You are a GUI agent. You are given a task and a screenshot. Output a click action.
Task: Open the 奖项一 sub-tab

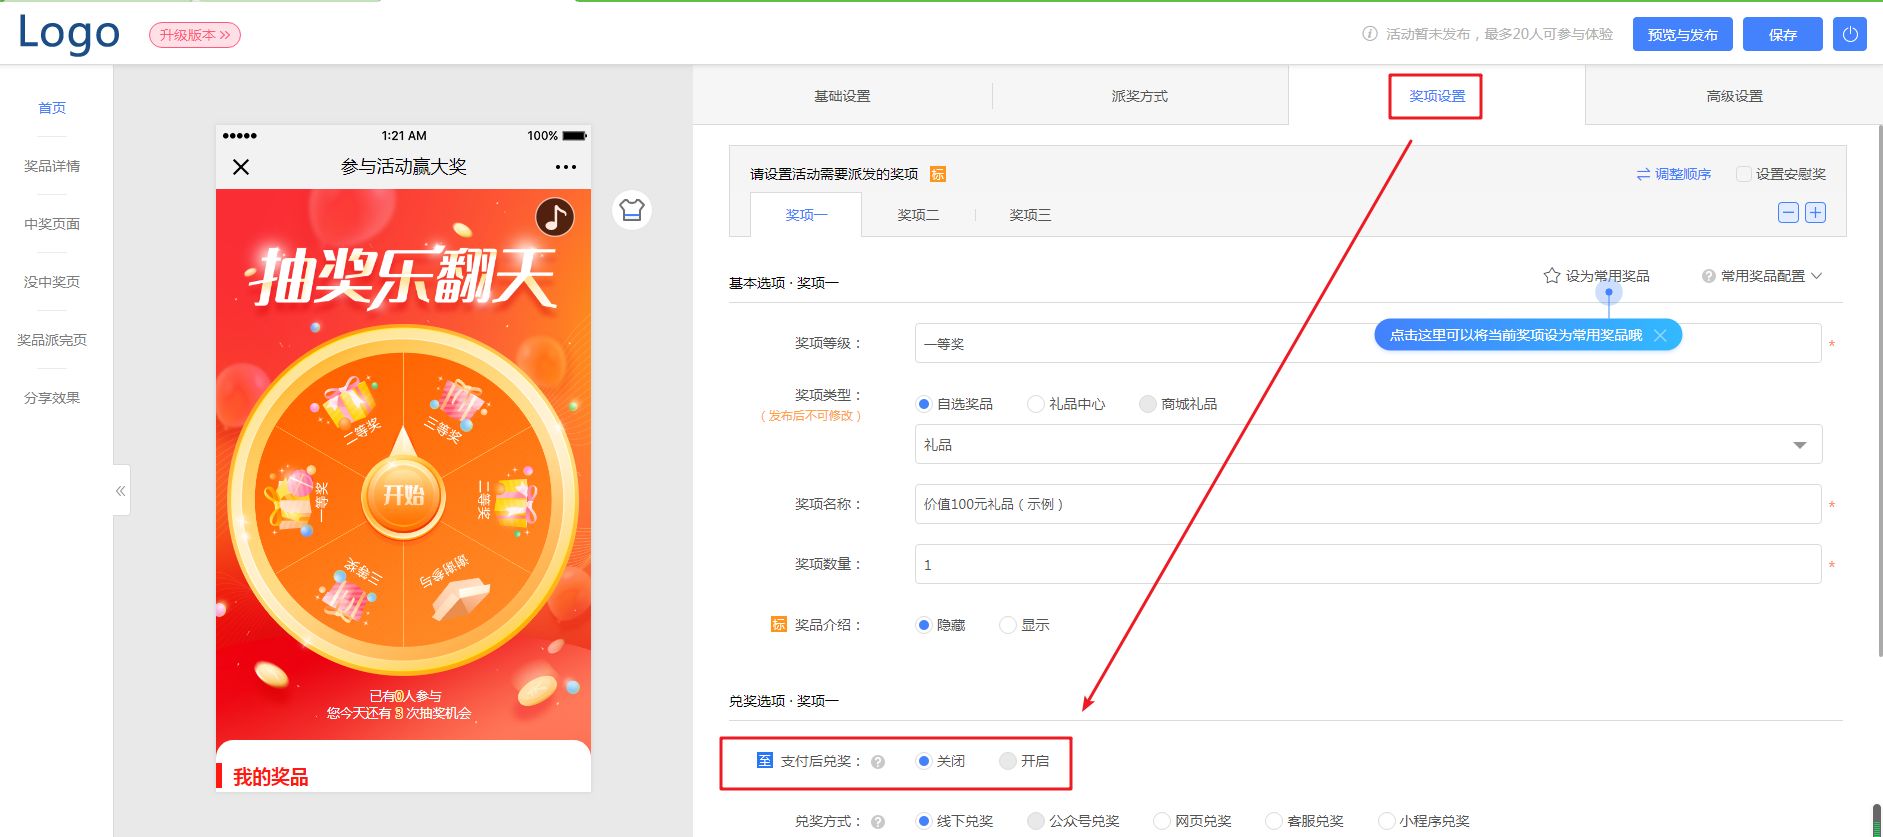point(806,215)
